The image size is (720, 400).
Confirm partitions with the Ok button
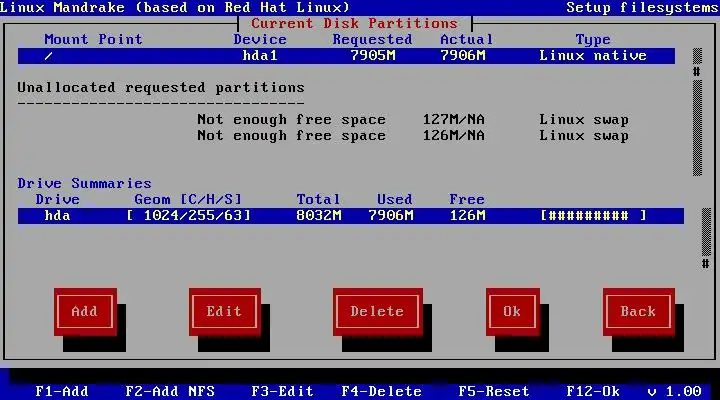512,312
